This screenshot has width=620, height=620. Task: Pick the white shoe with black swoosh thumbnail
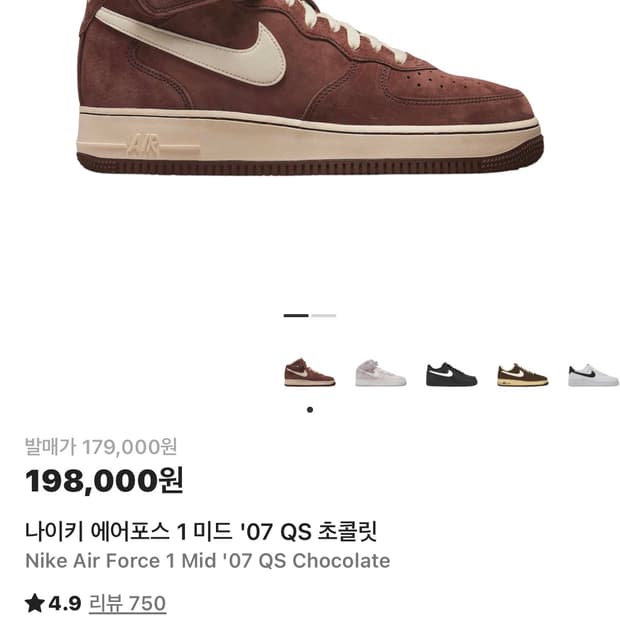click(594, 375)
